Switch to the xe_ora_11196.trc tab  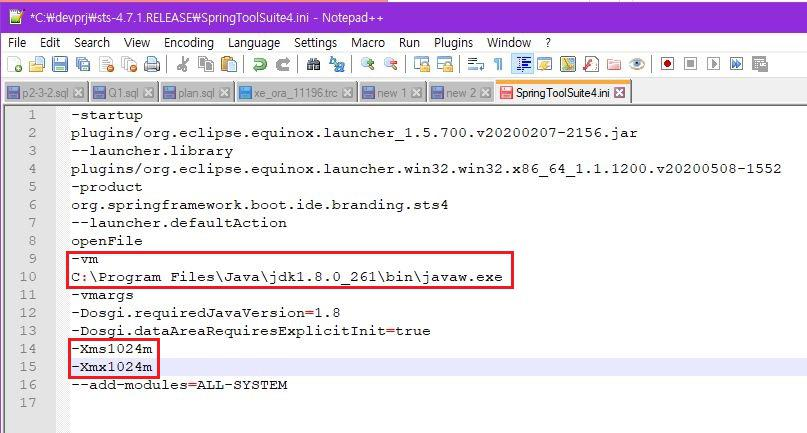point(296,93)
